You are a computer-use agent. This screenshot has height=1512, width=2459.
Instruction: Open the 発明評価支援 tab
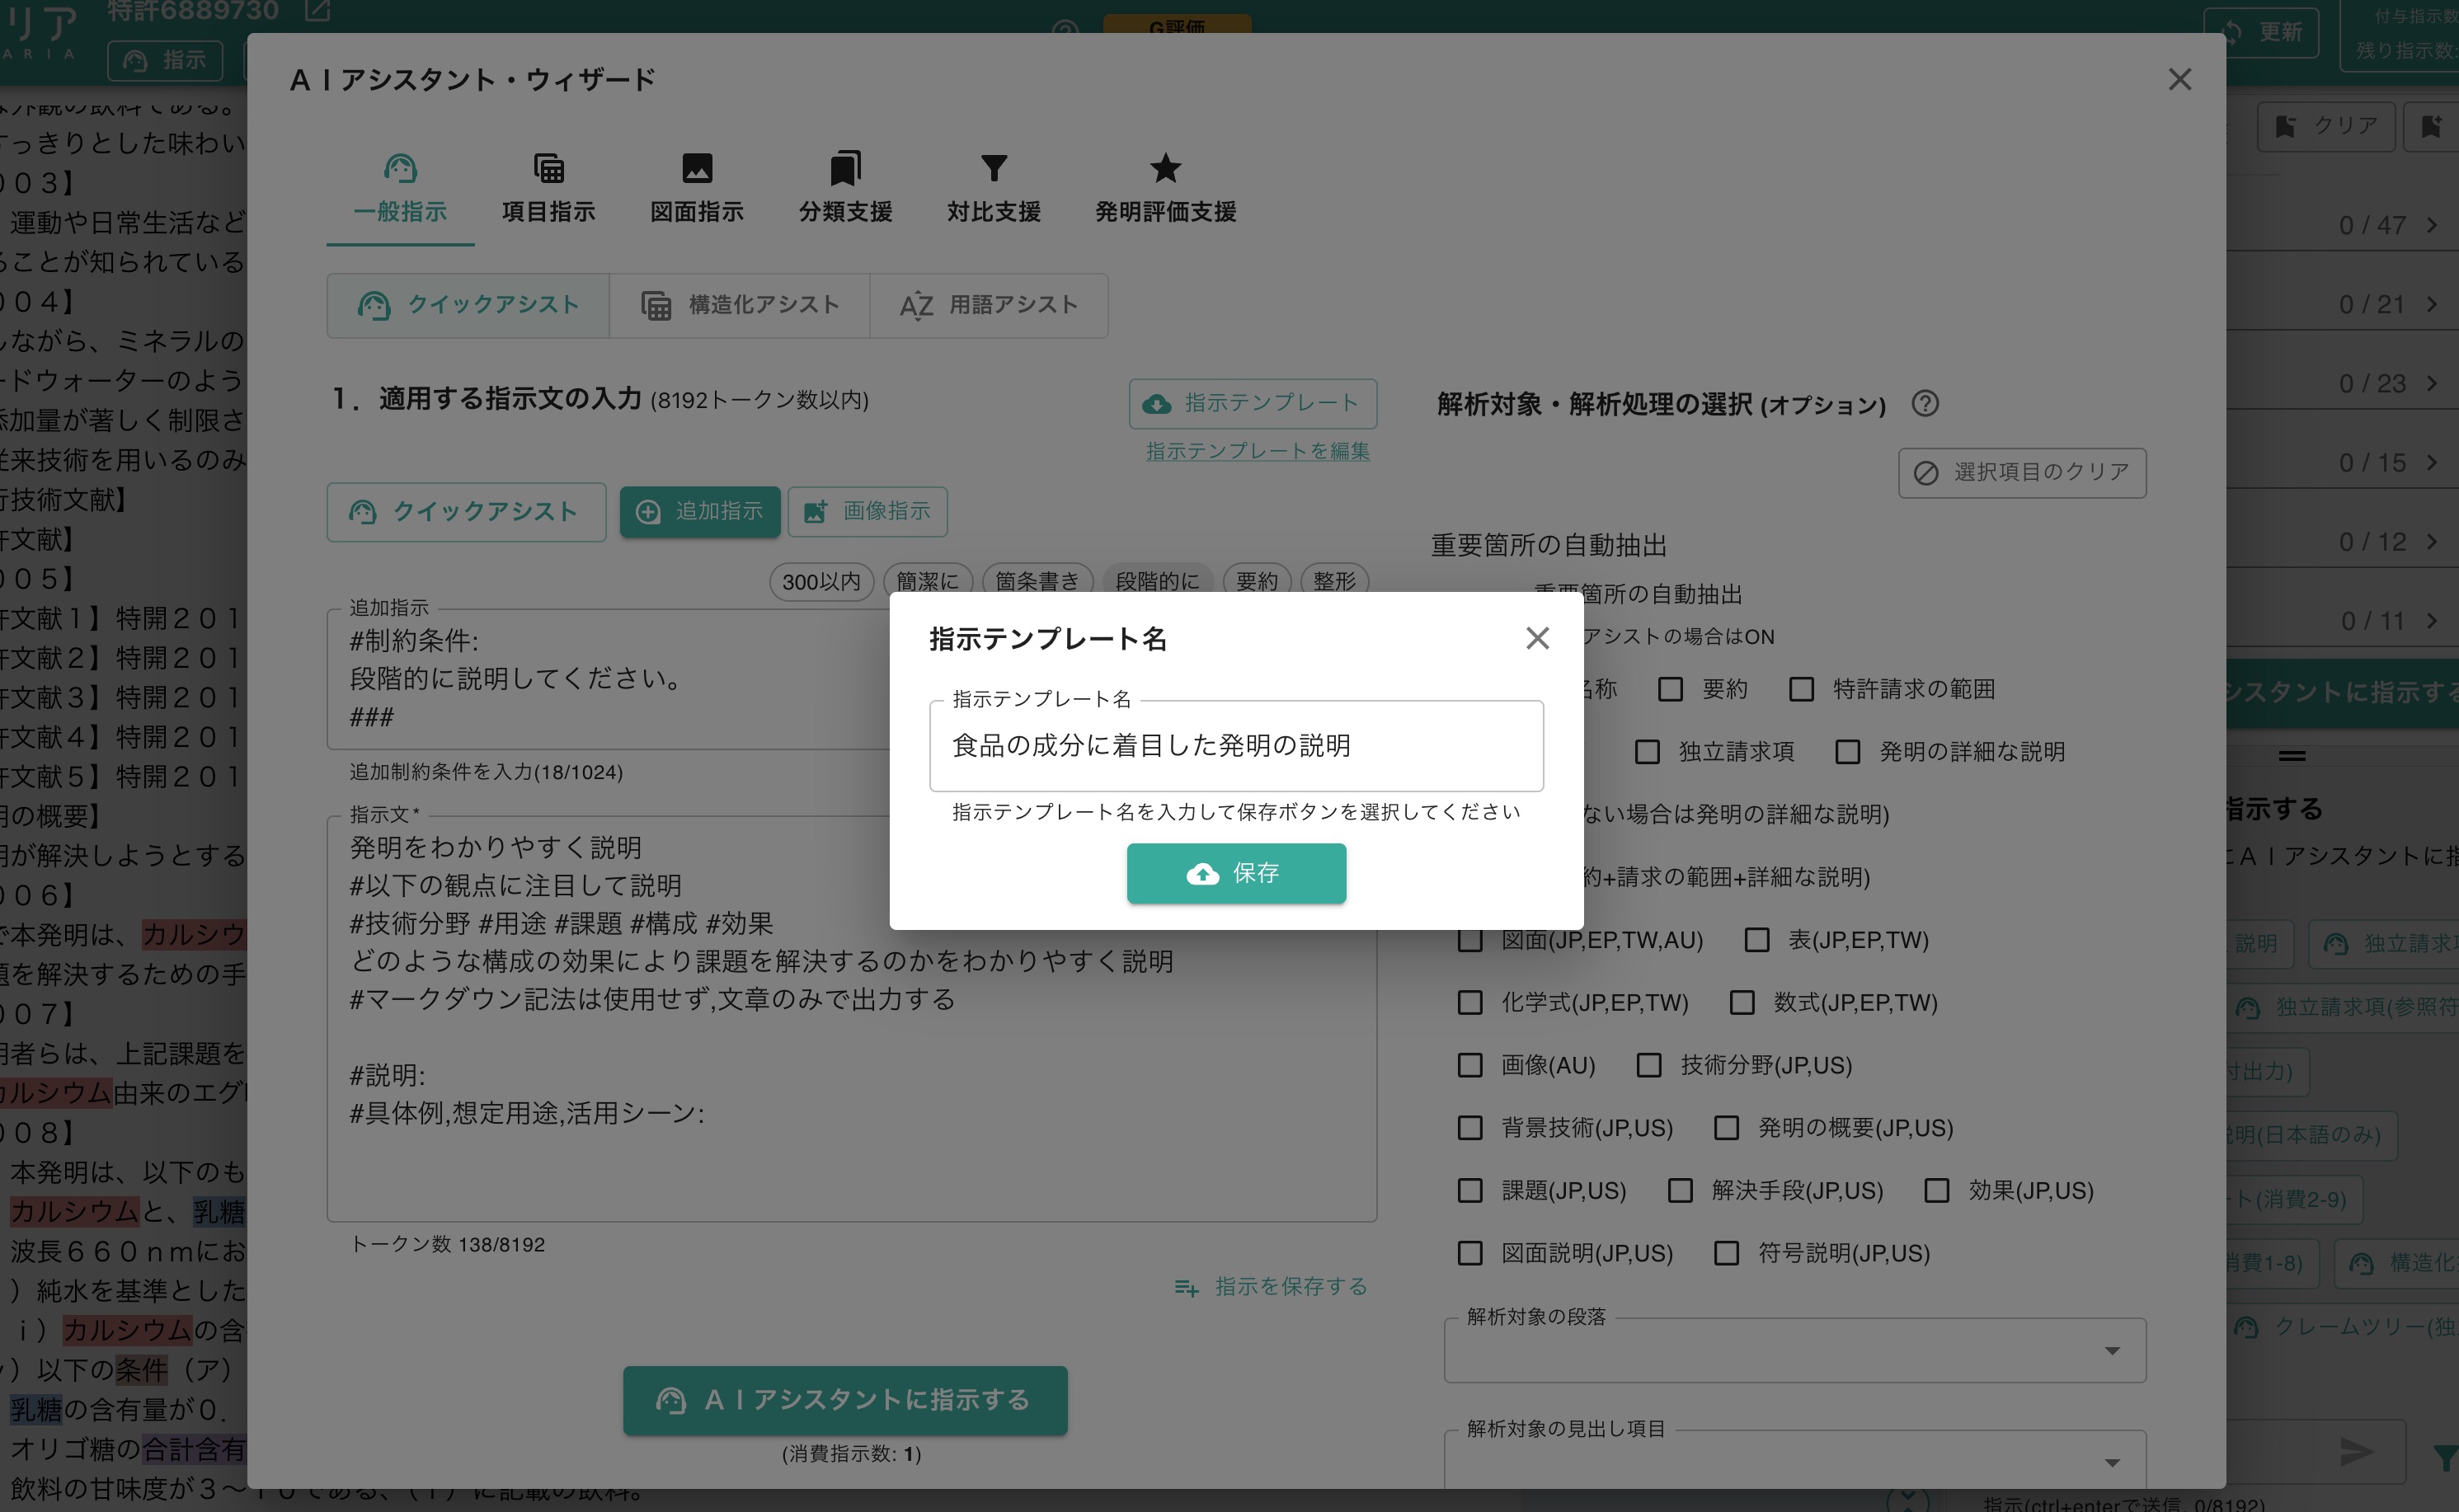[1165, 189]
